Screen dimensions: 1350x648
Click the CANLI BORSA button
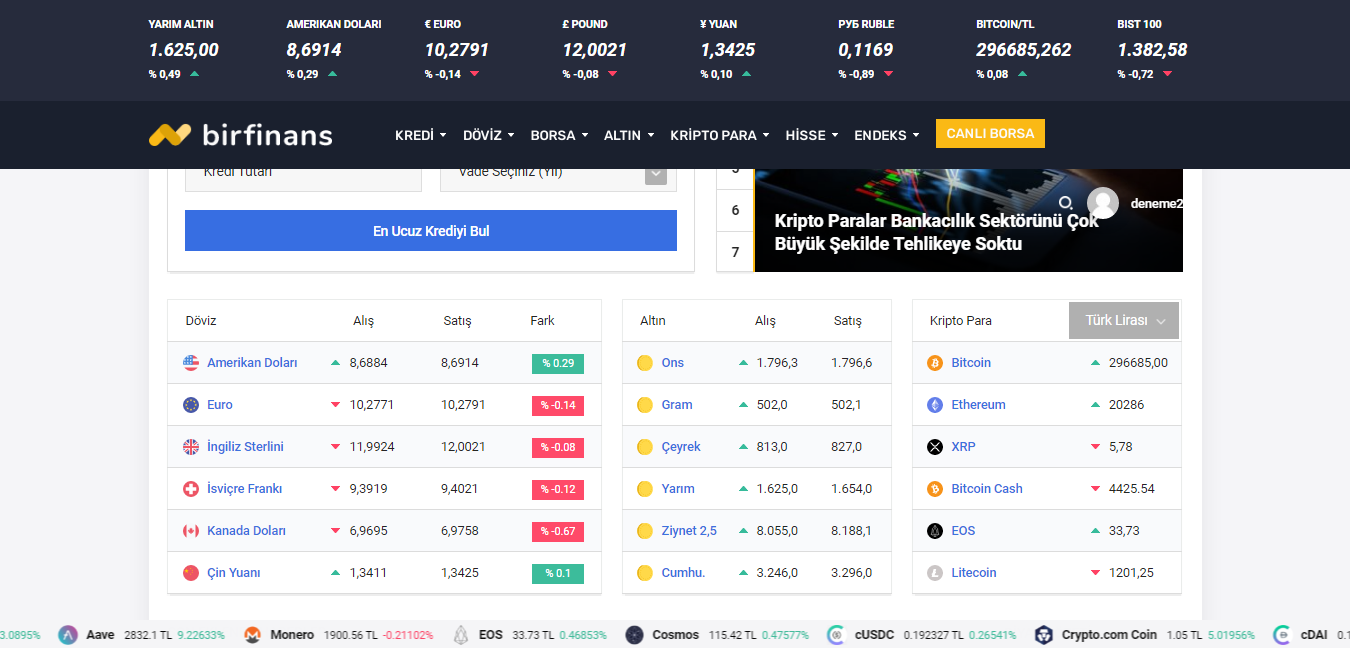pos(990,134)
